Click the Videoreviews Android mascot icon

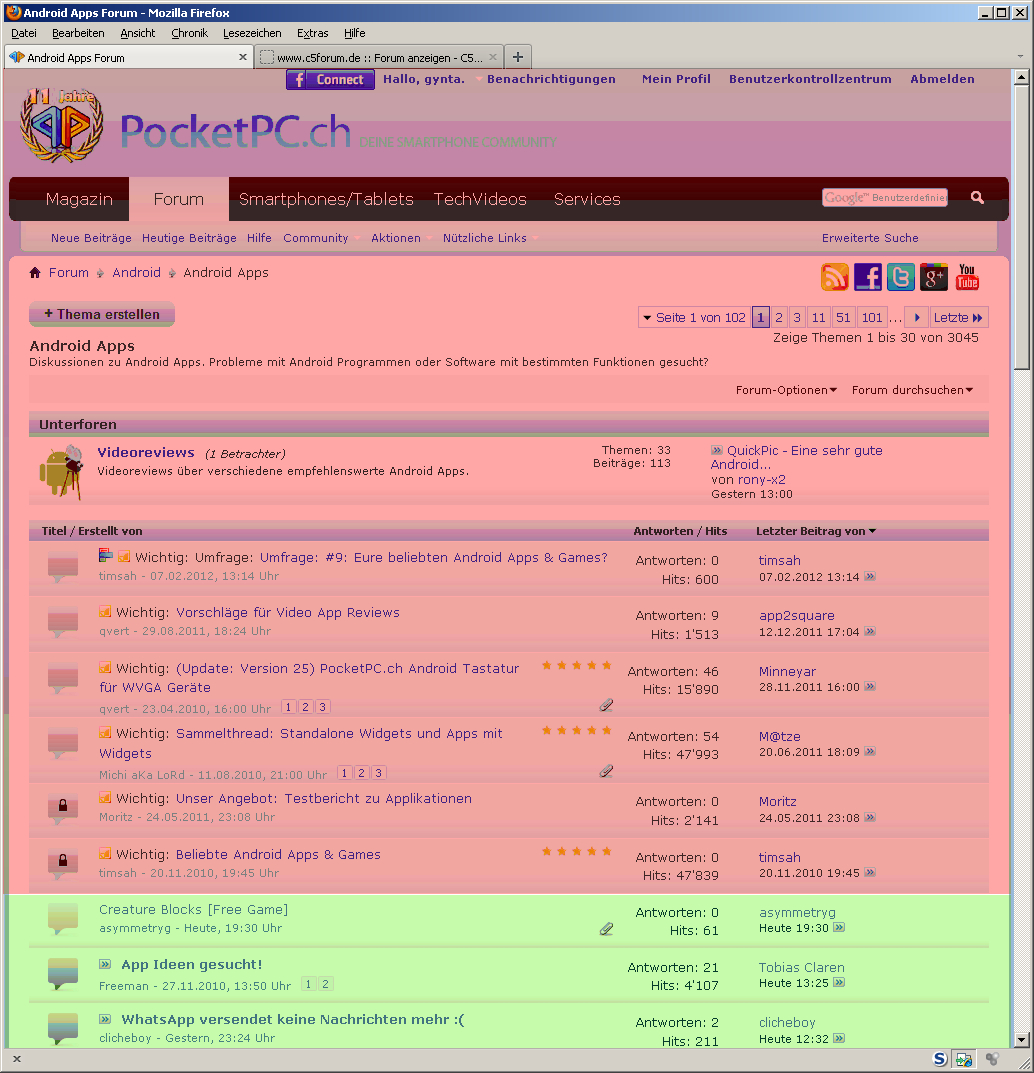click(x=60, y=471)
